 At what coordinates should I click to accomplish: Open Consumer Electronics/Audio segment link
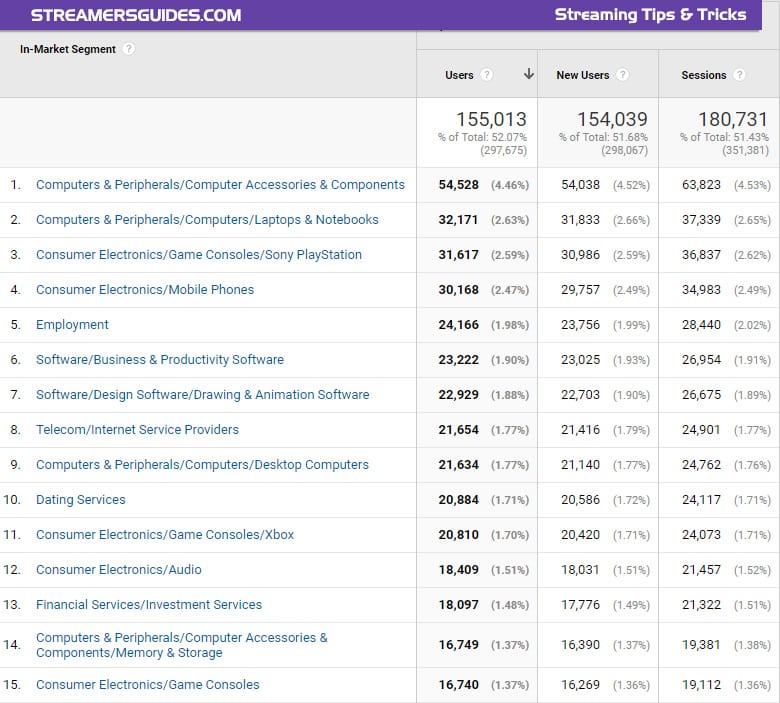pyautogui.click(x=118, y=570)
